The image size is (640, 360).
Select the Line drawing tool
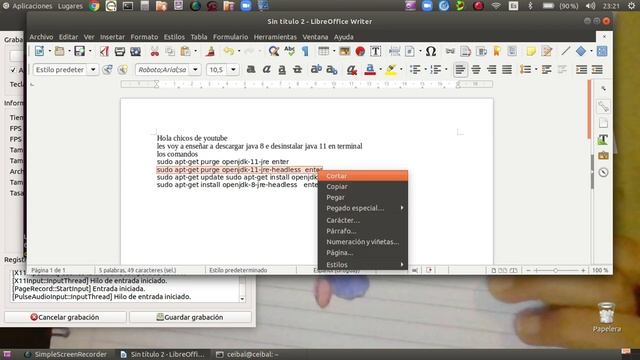(565, 51)
